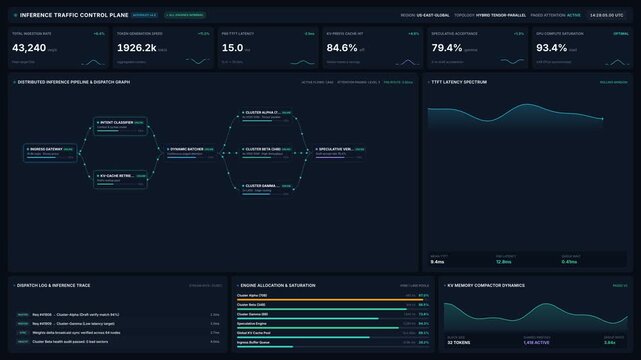Open the Cluster Beta health audit log entry
The width and height of the screenshot is (641, 360).
tap(118, 342)
